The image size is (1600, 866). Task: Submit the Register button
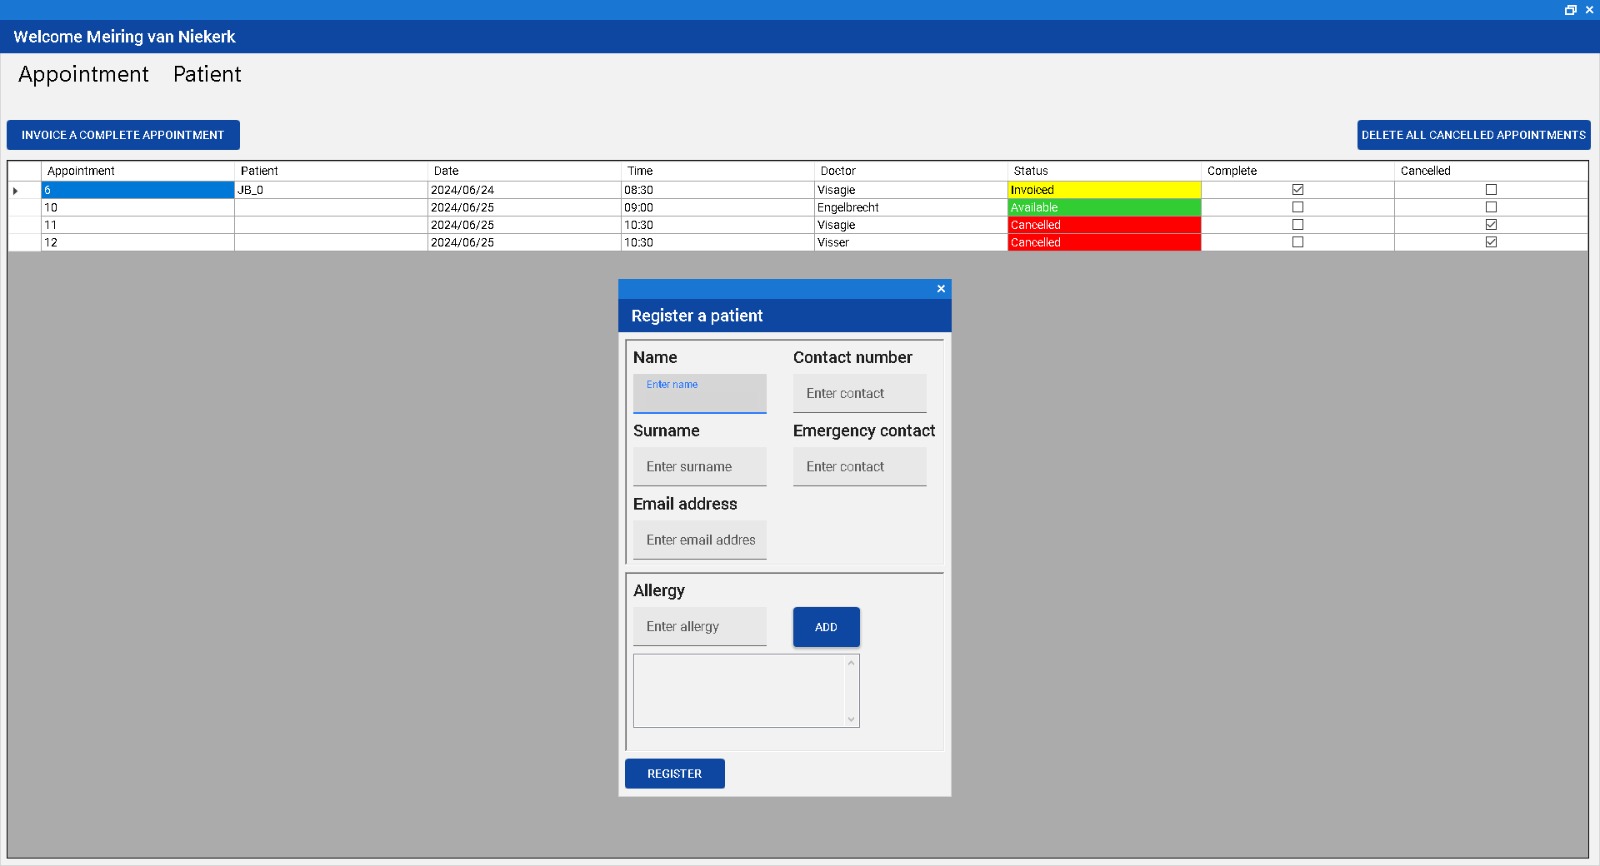pos(675,774)
